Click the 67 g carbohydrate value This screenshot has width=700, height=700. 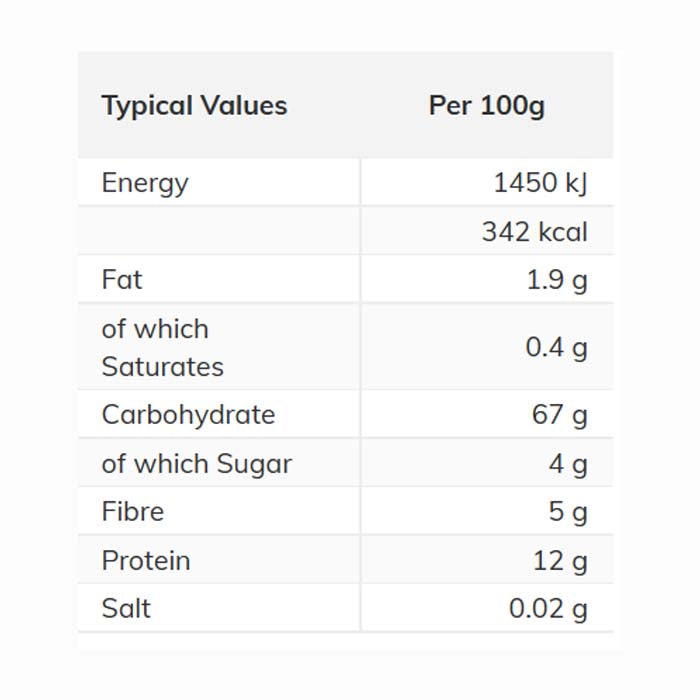[x=559, y=415]
